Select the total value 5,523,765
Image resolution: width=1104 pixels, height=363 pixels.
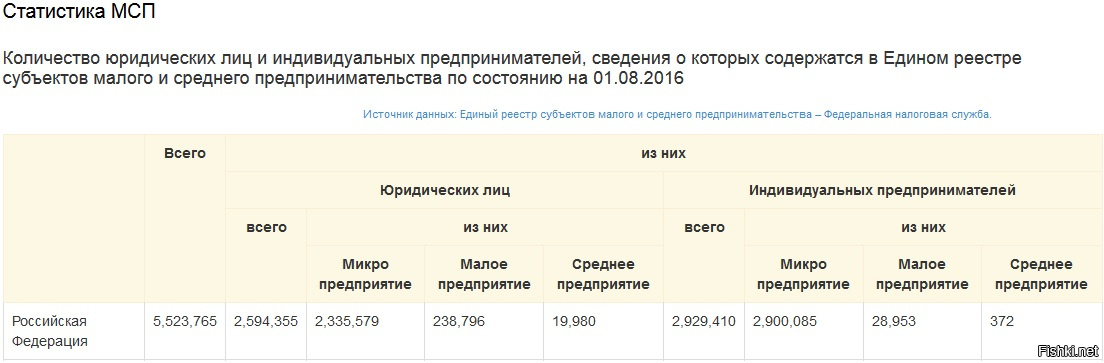[185, 321]
